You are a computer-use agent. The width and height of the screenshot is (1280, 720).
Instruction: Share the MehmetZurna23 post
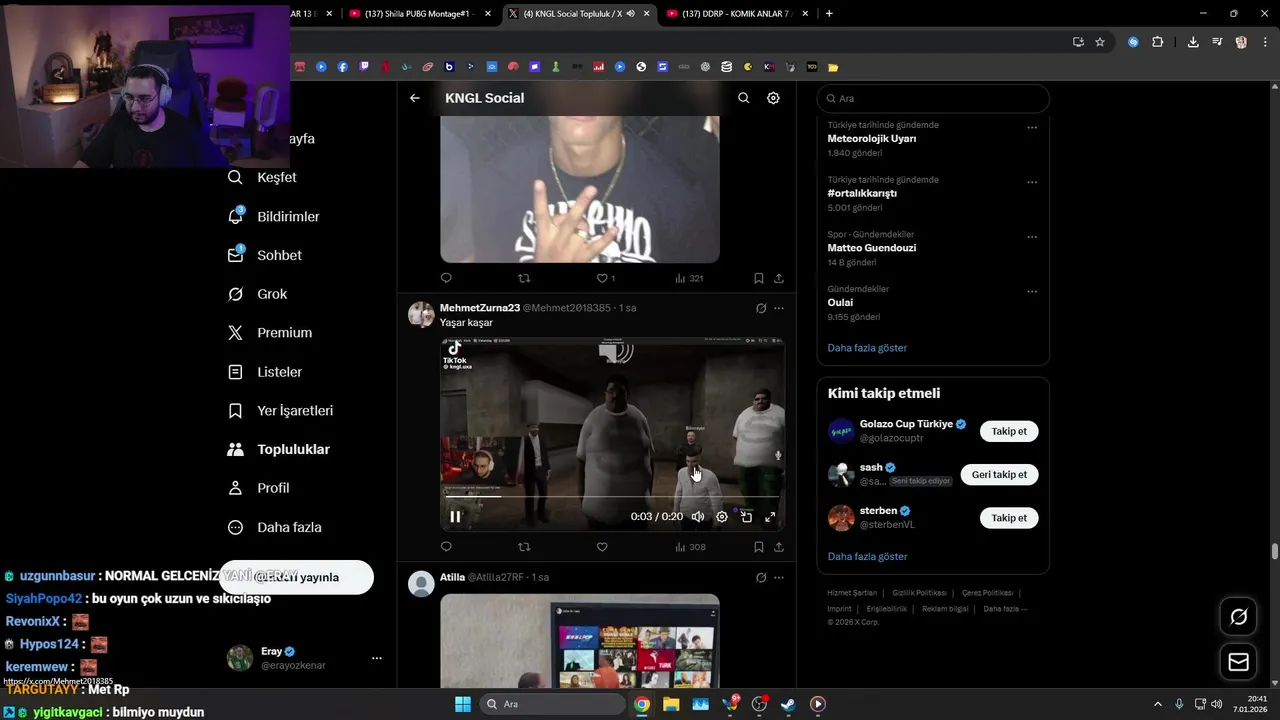pyautogui.click(x=779, y=547)
